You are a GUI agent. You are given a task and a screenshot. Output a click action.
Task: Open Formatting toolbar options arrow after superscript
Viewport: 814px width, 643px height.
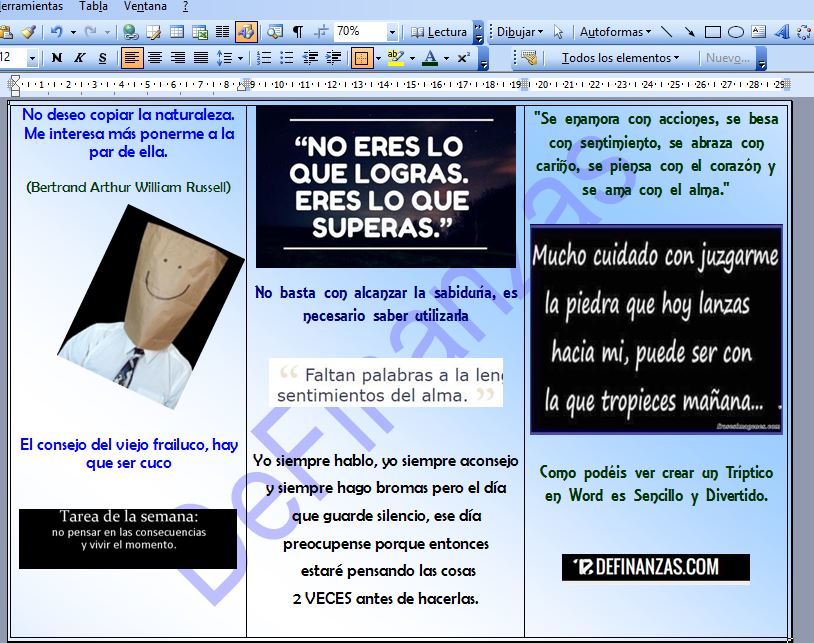tap(483, 58)
